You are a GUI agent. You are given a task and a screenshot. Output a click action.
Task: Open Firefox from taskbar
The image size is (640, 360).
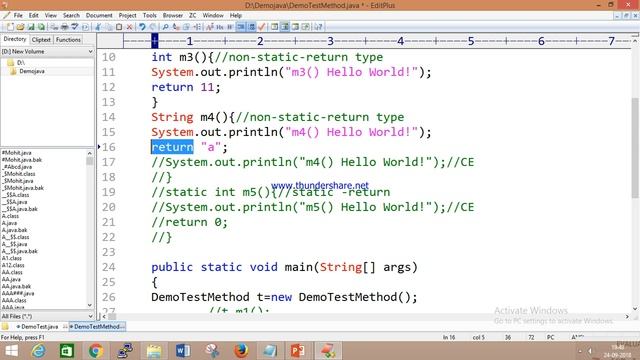coord(241,351)
